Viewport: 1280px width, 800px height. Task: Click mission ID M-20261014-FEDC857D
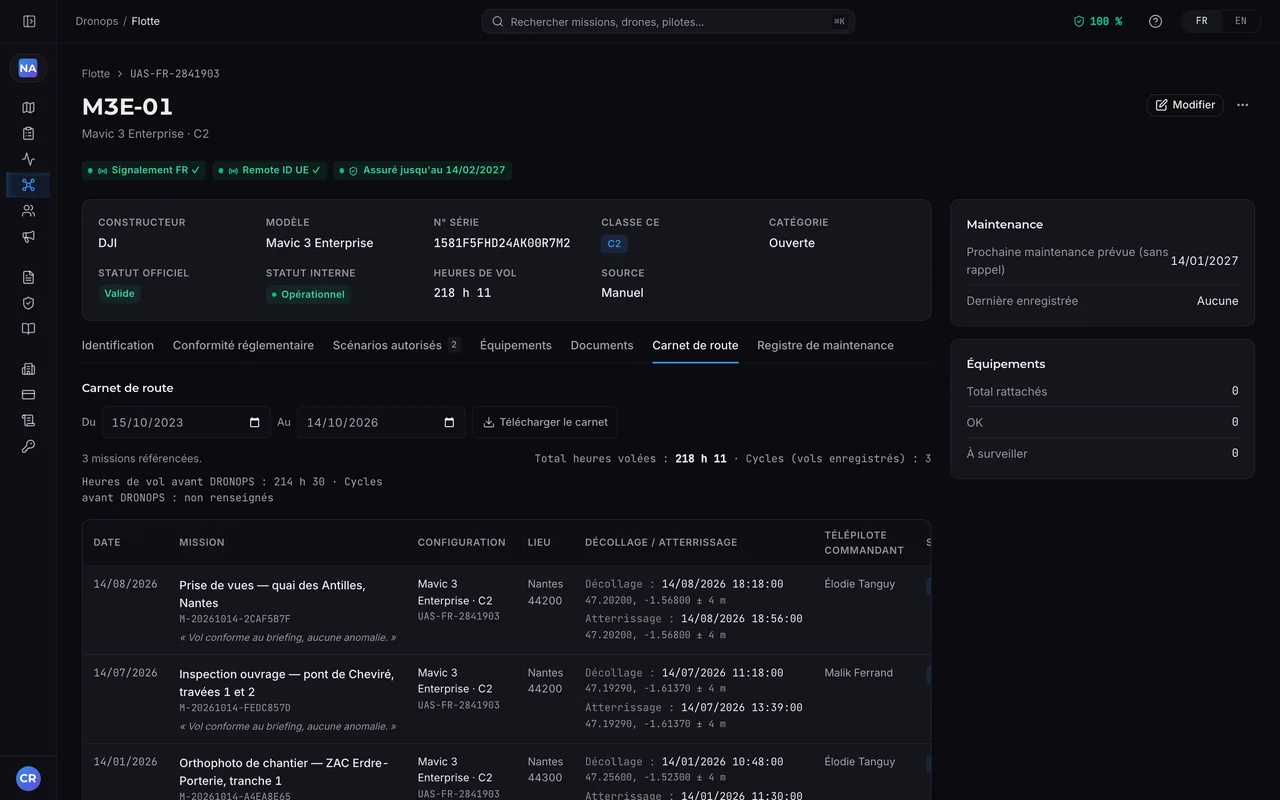pos(235,708)
